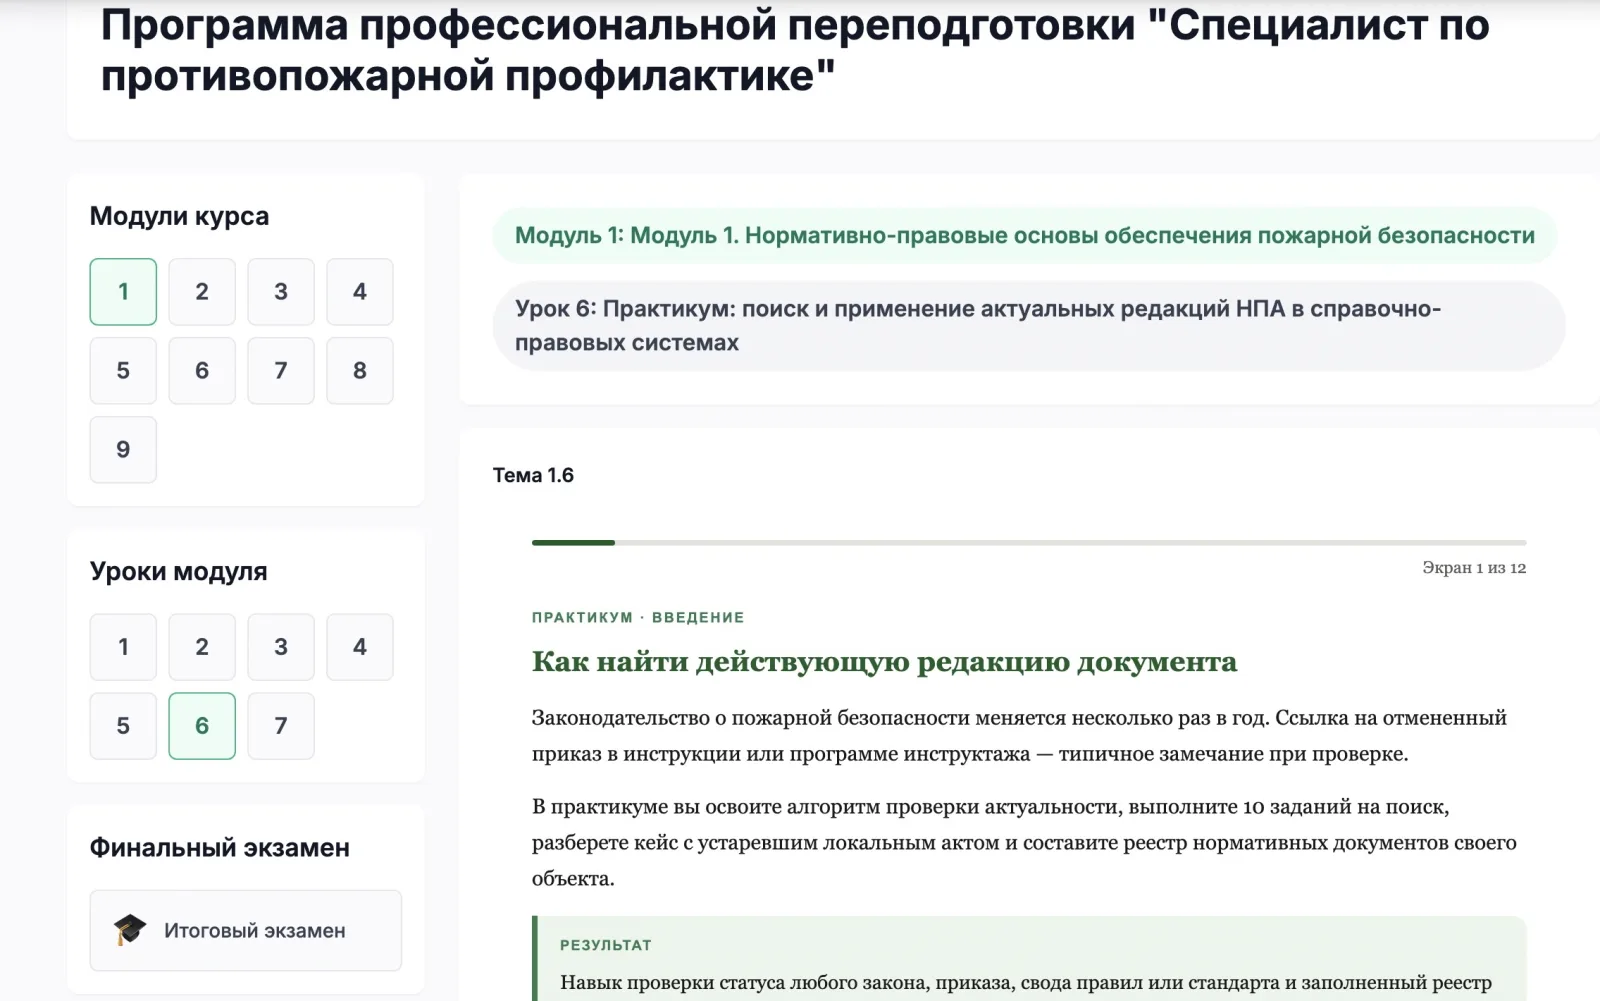This screenshot has height=1001, width=1600.
Task: Click the Финальный экзамен heading
Action: (220, 848)
